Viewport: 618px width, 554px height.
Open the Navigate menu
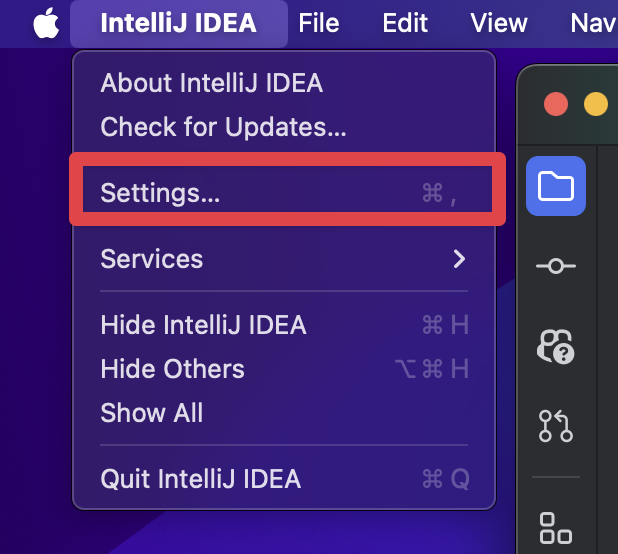[594, 23]
